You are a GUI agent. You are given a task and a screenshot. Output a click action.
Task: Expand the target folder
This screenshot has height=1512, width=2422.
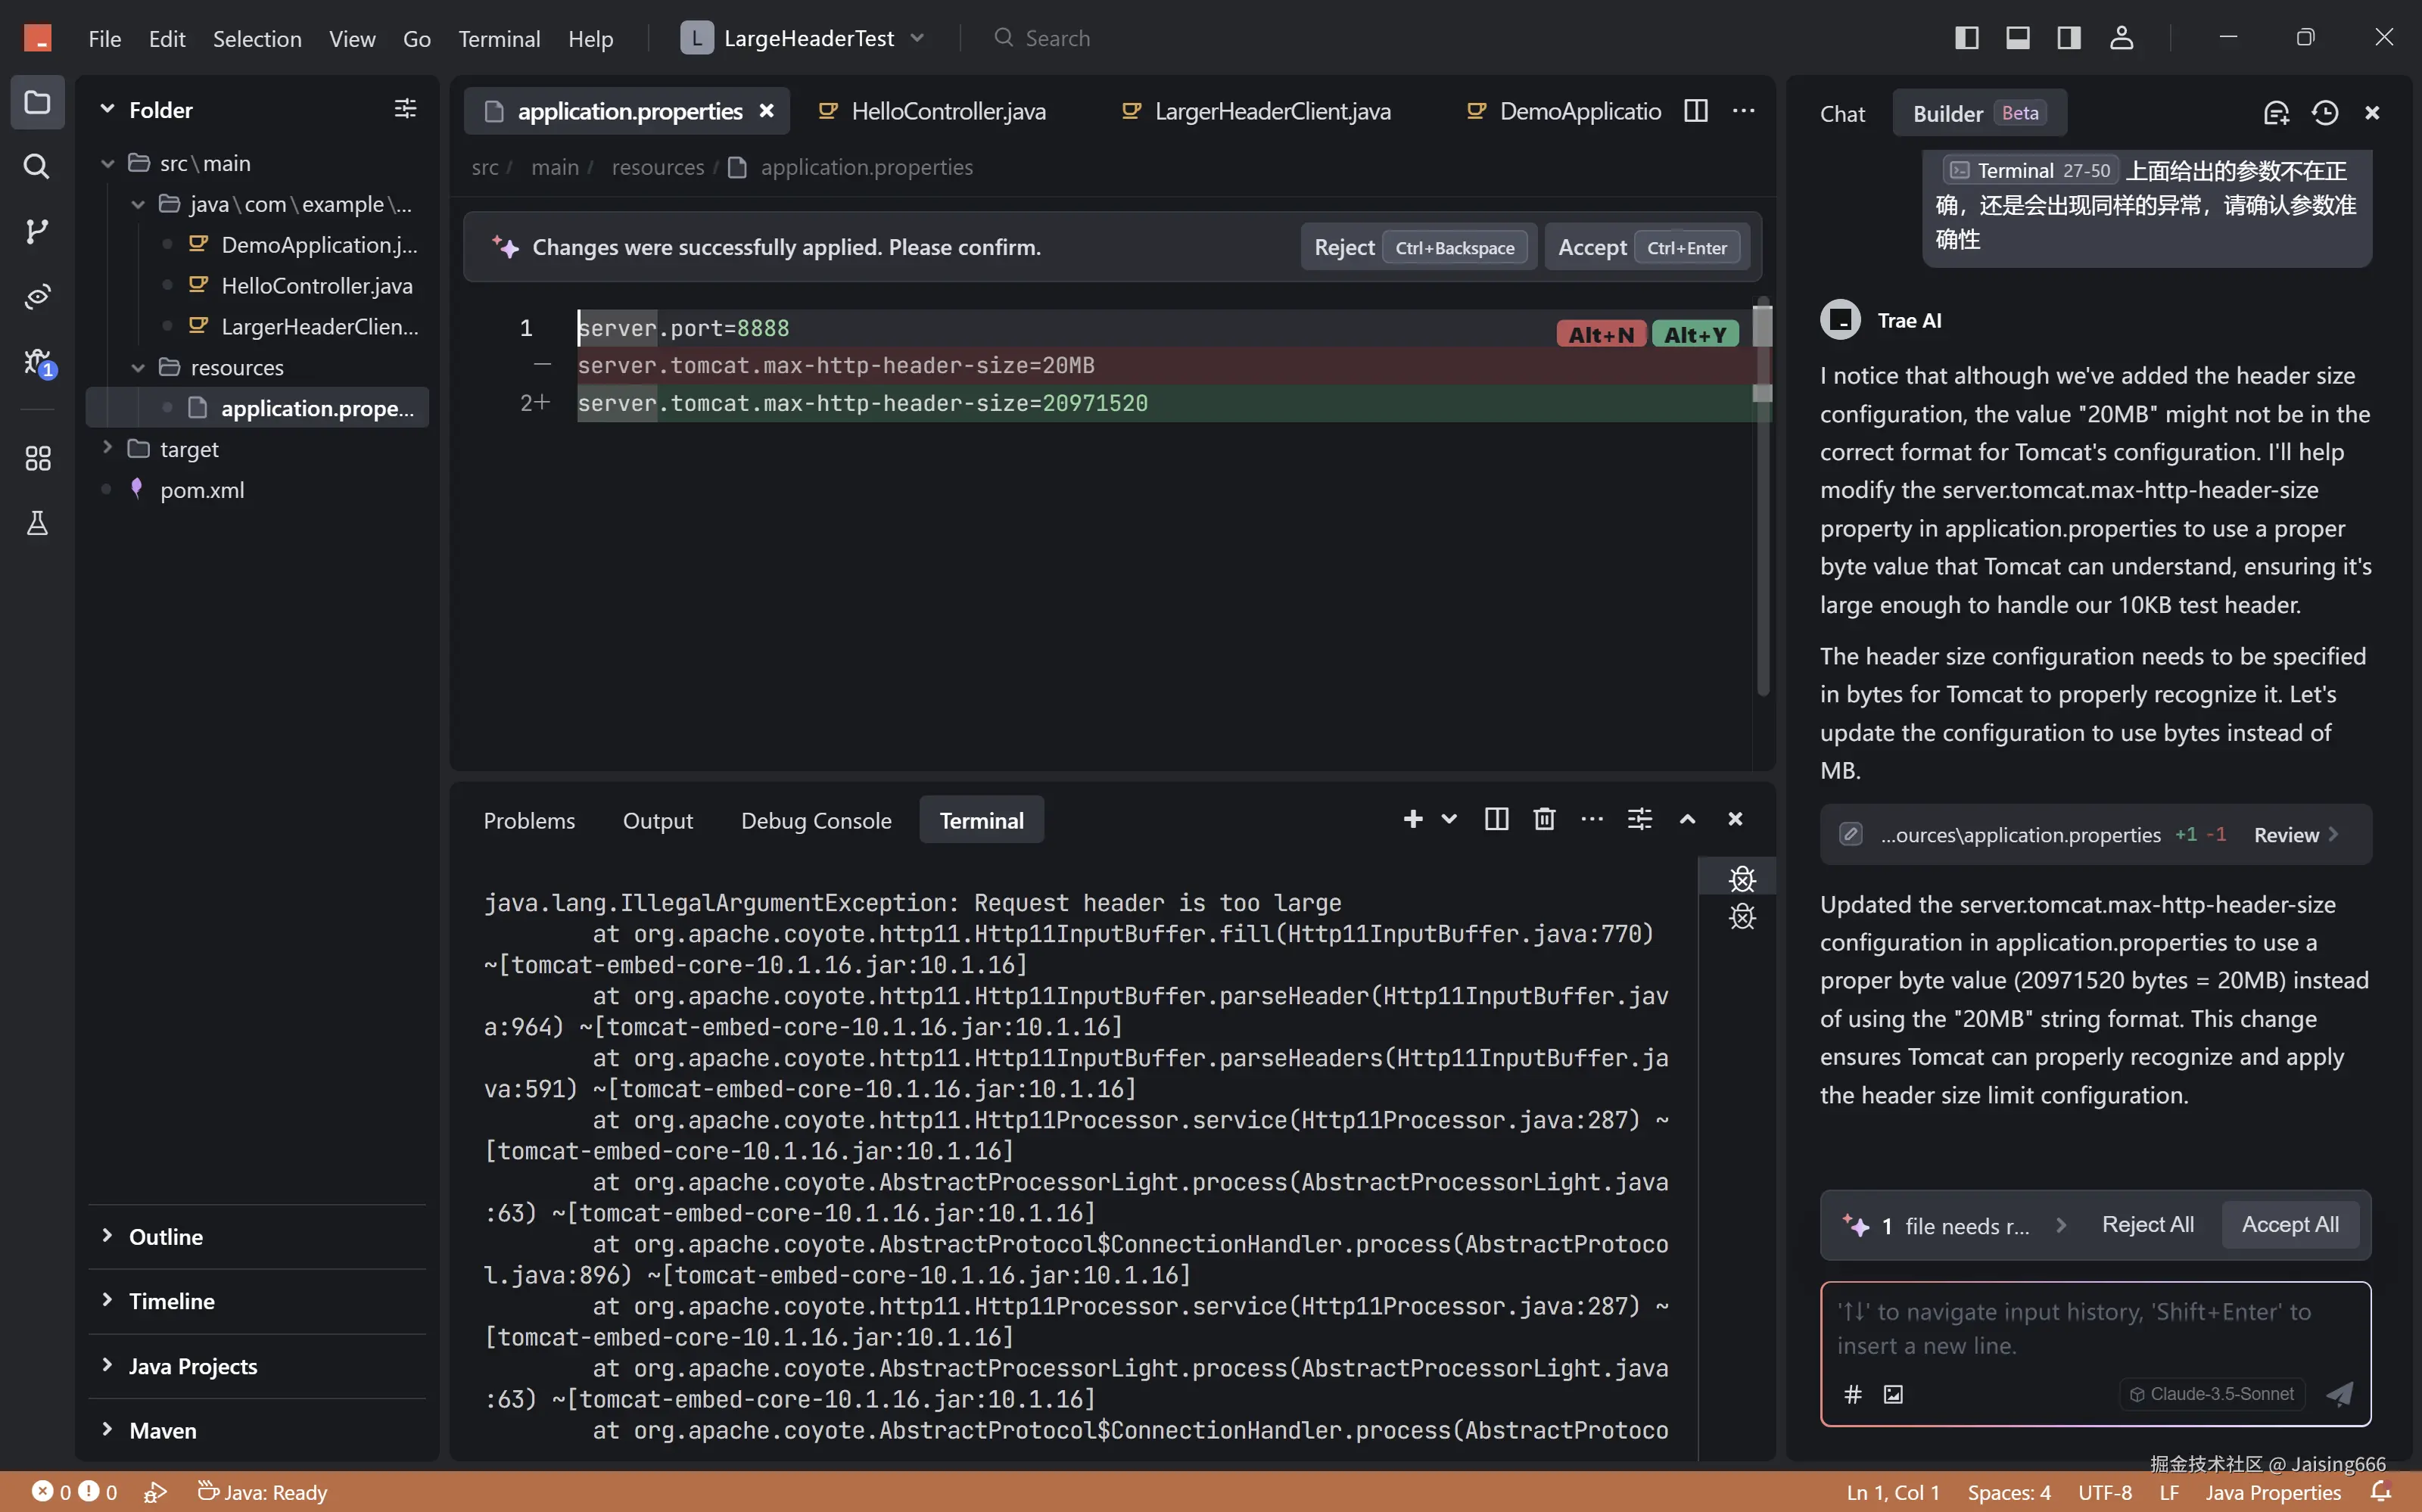click(x=189, y=449)
